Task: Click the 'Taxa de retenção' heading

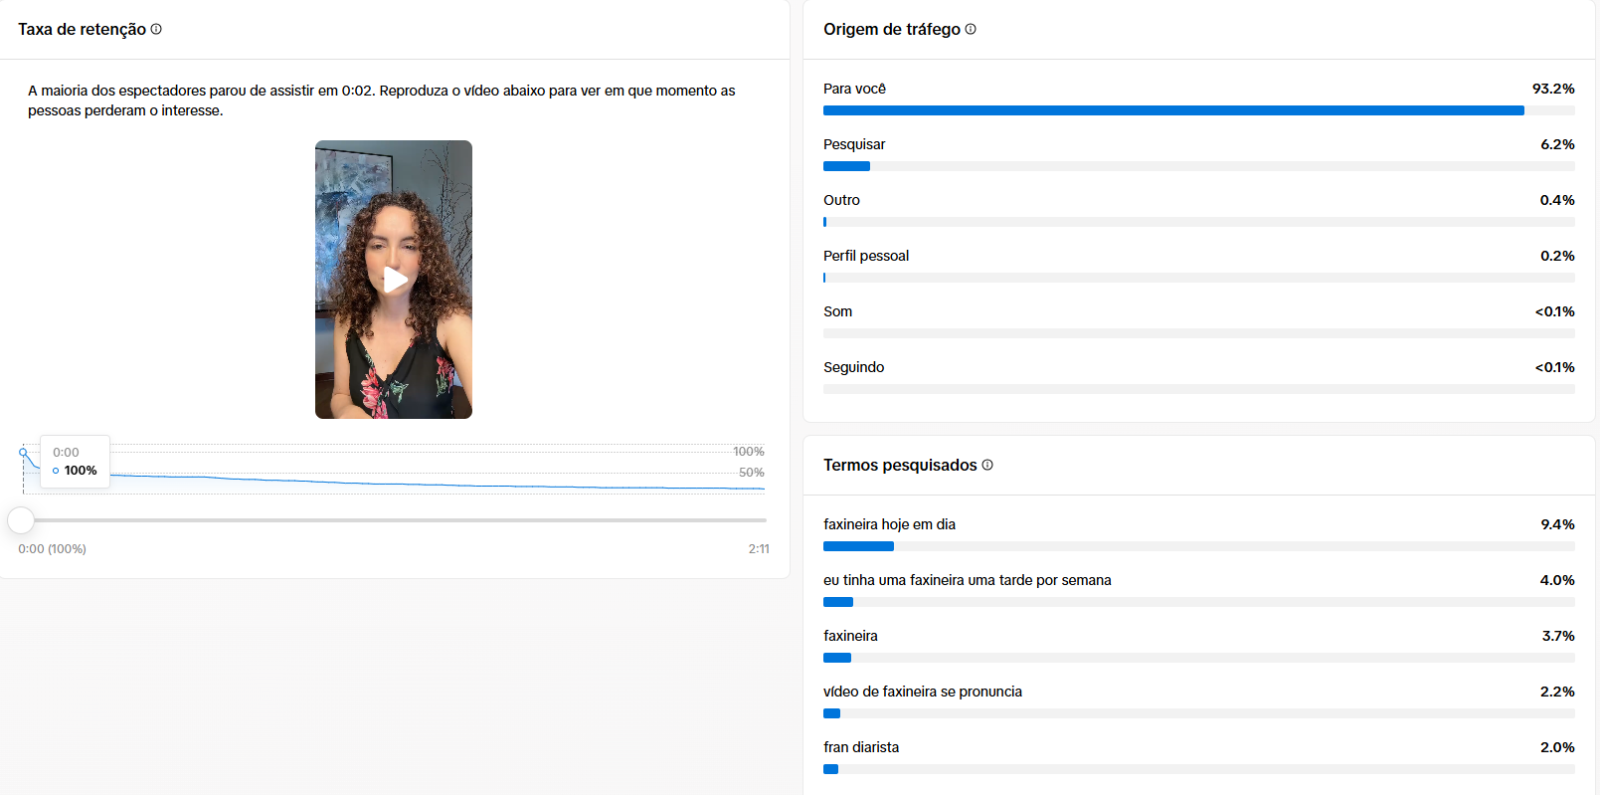Action: tap(82, 30)
